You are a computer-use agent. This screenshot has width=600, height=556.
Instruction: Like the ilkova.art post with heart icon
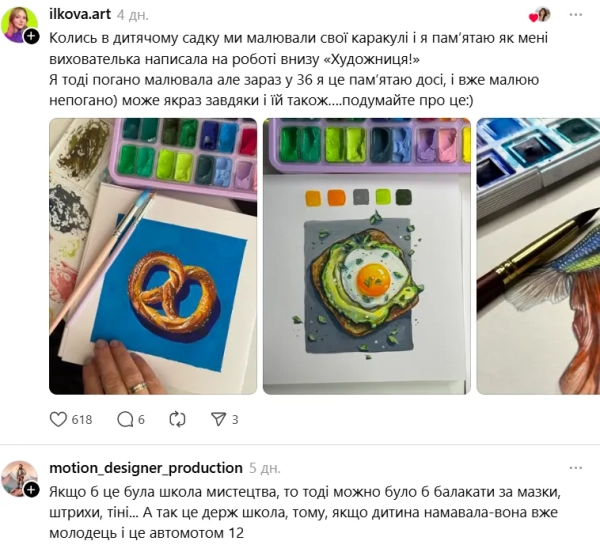(x=58, y=419)
